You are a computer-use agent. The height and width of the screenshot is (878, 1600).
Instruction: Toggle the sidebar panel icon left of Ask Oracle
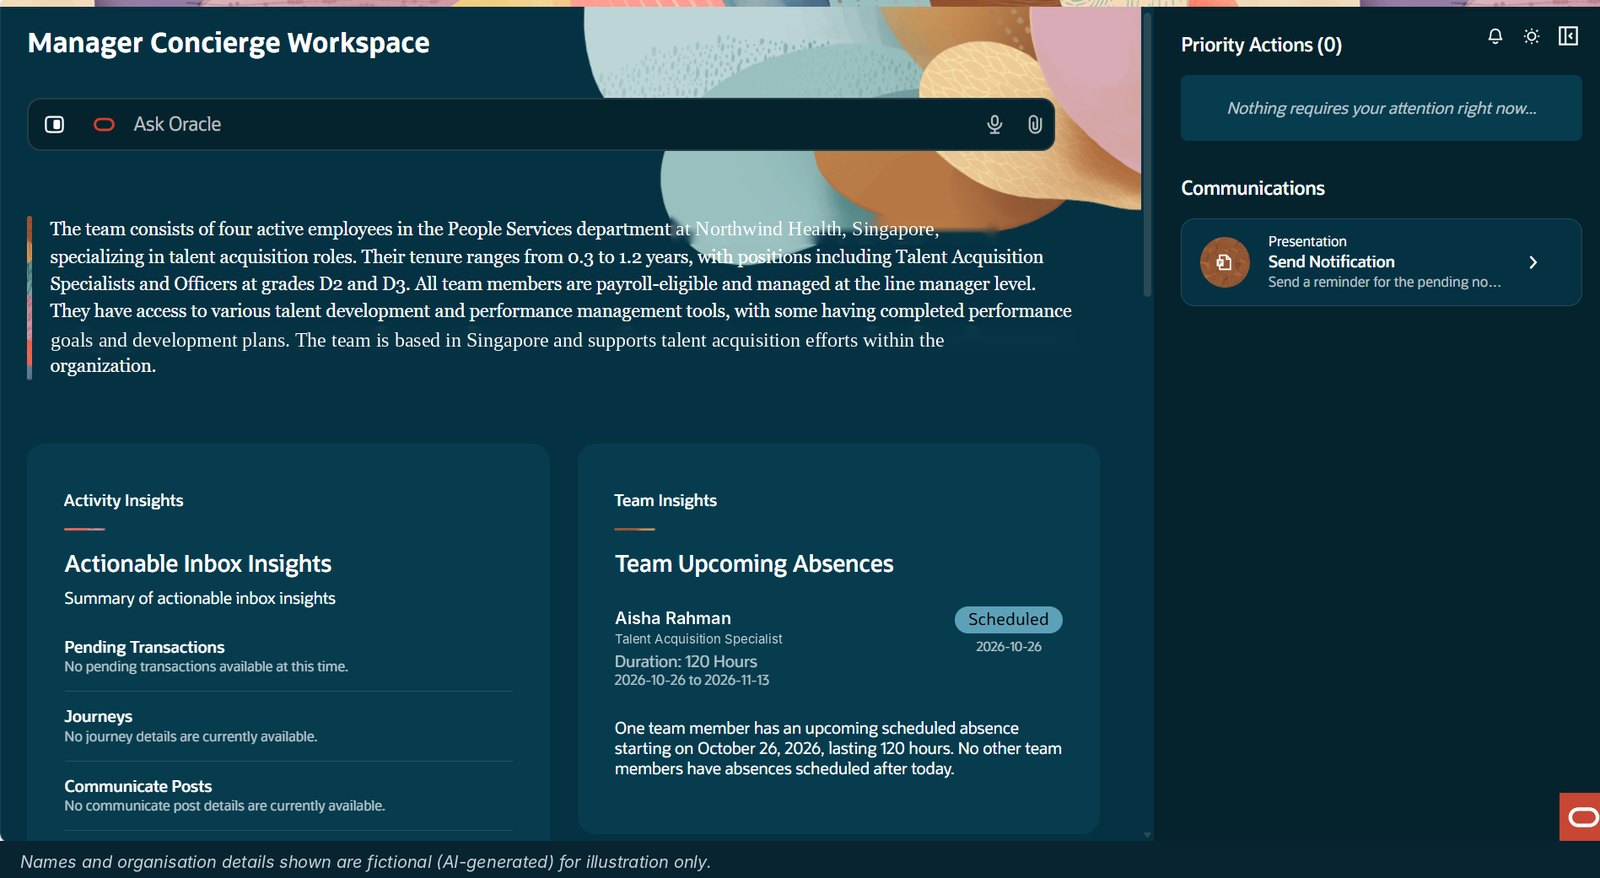pyautogui.click(x=54, y=124)
